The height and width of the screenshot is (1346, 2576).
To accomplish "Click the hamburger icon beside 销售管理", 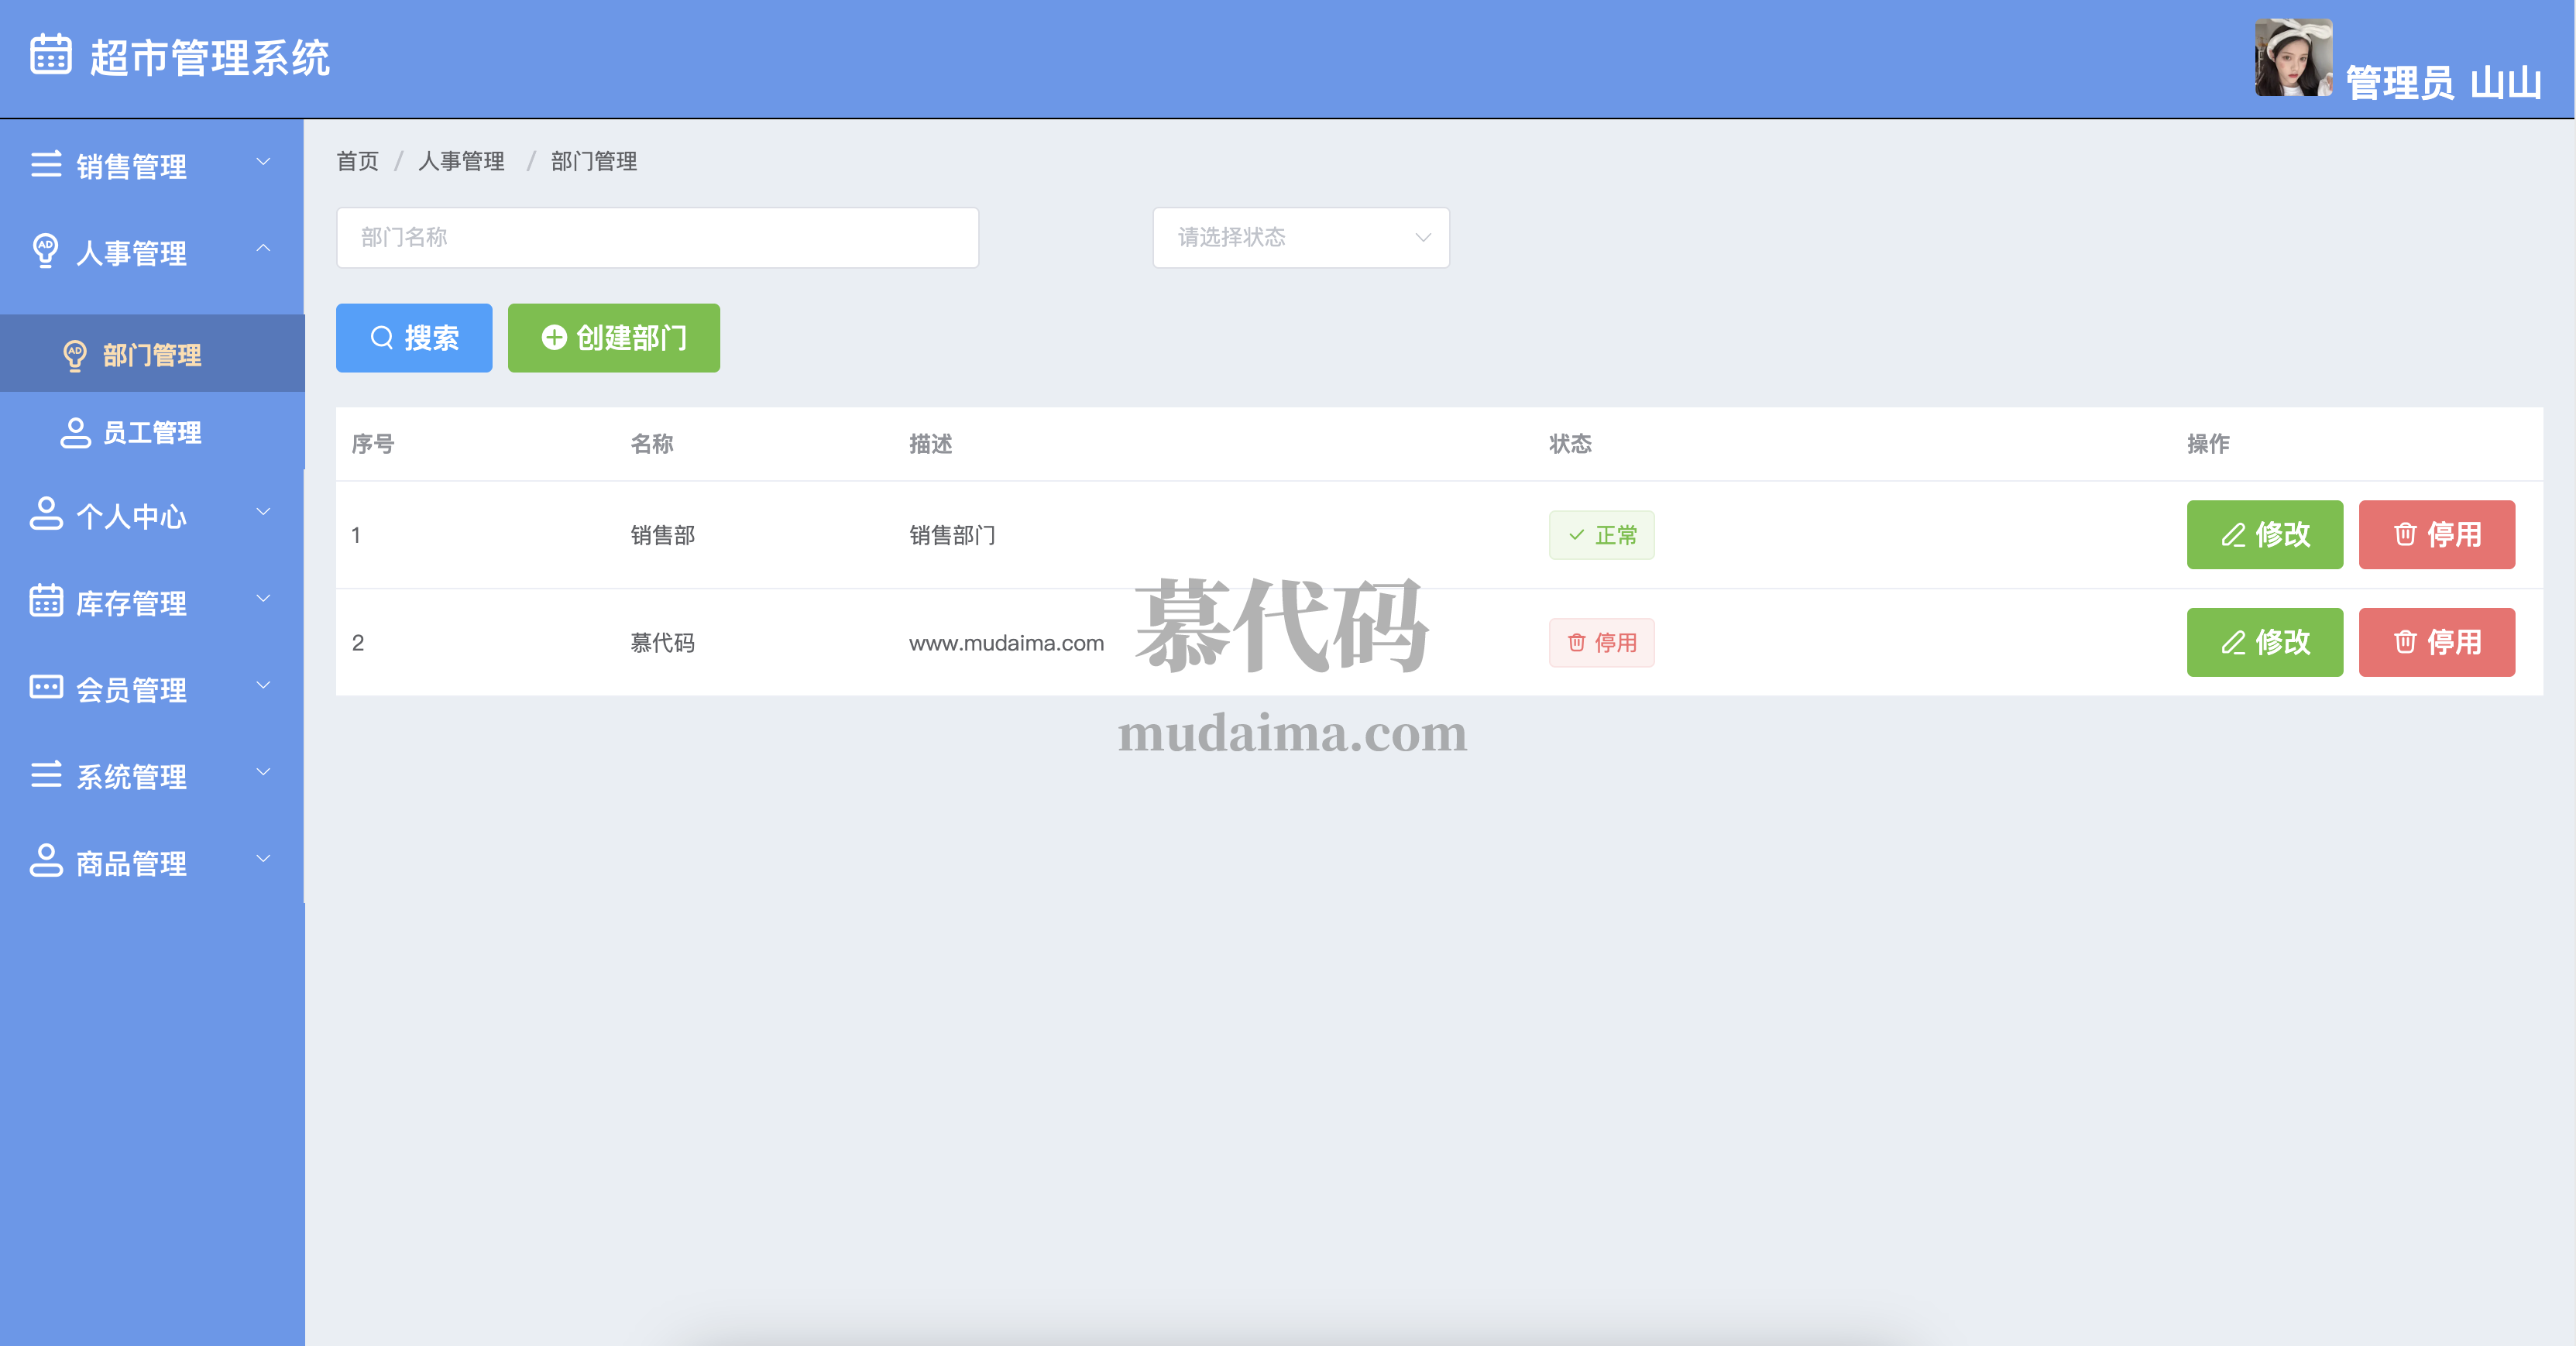I will click(x=46, y=164).
